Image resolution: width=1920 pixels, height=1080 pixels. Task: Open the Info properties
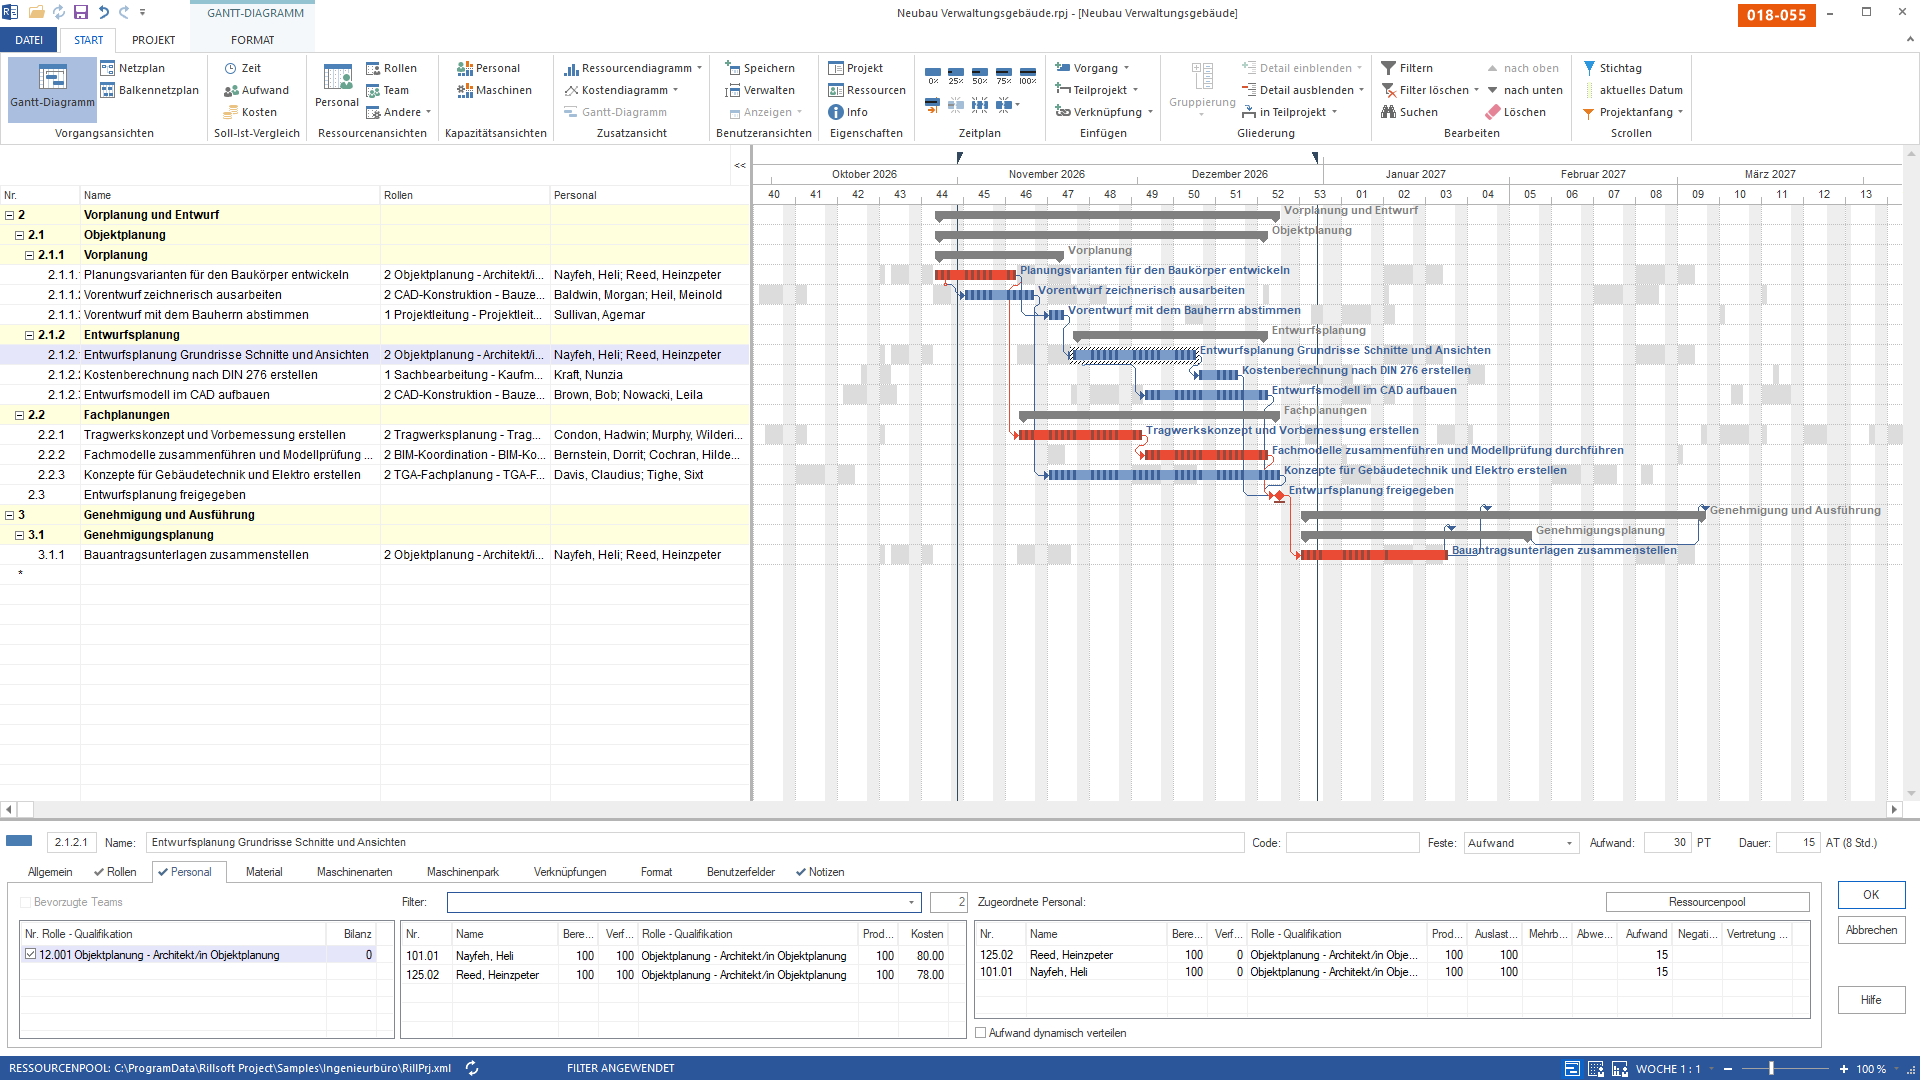[x=848, y=112]
